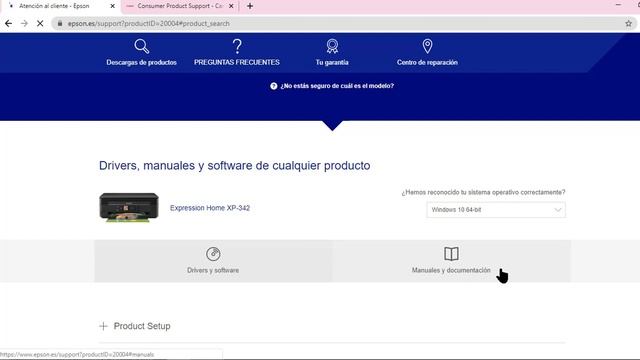640x360 pixels.
Task: Click the Centro de reparación location pin icon
Action: click(427, 46)
